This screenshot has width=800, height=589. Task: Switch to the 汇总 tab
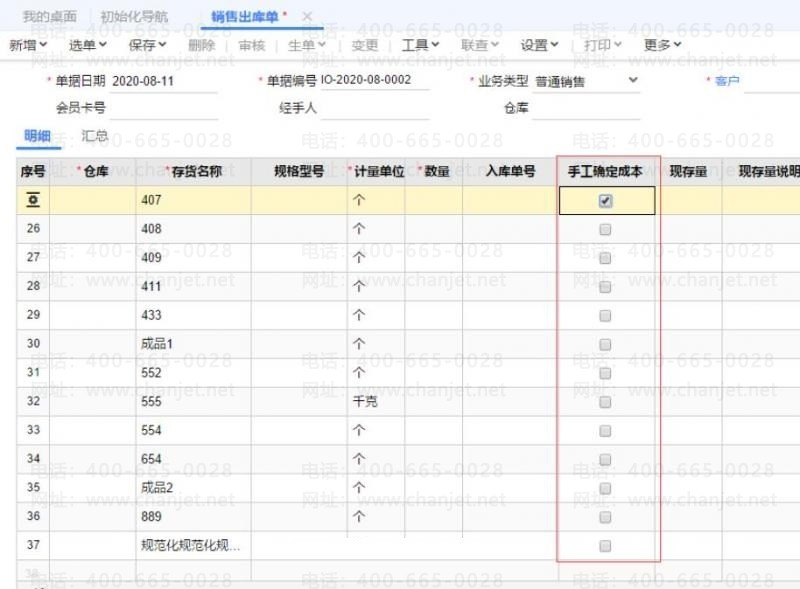point(95,136)
